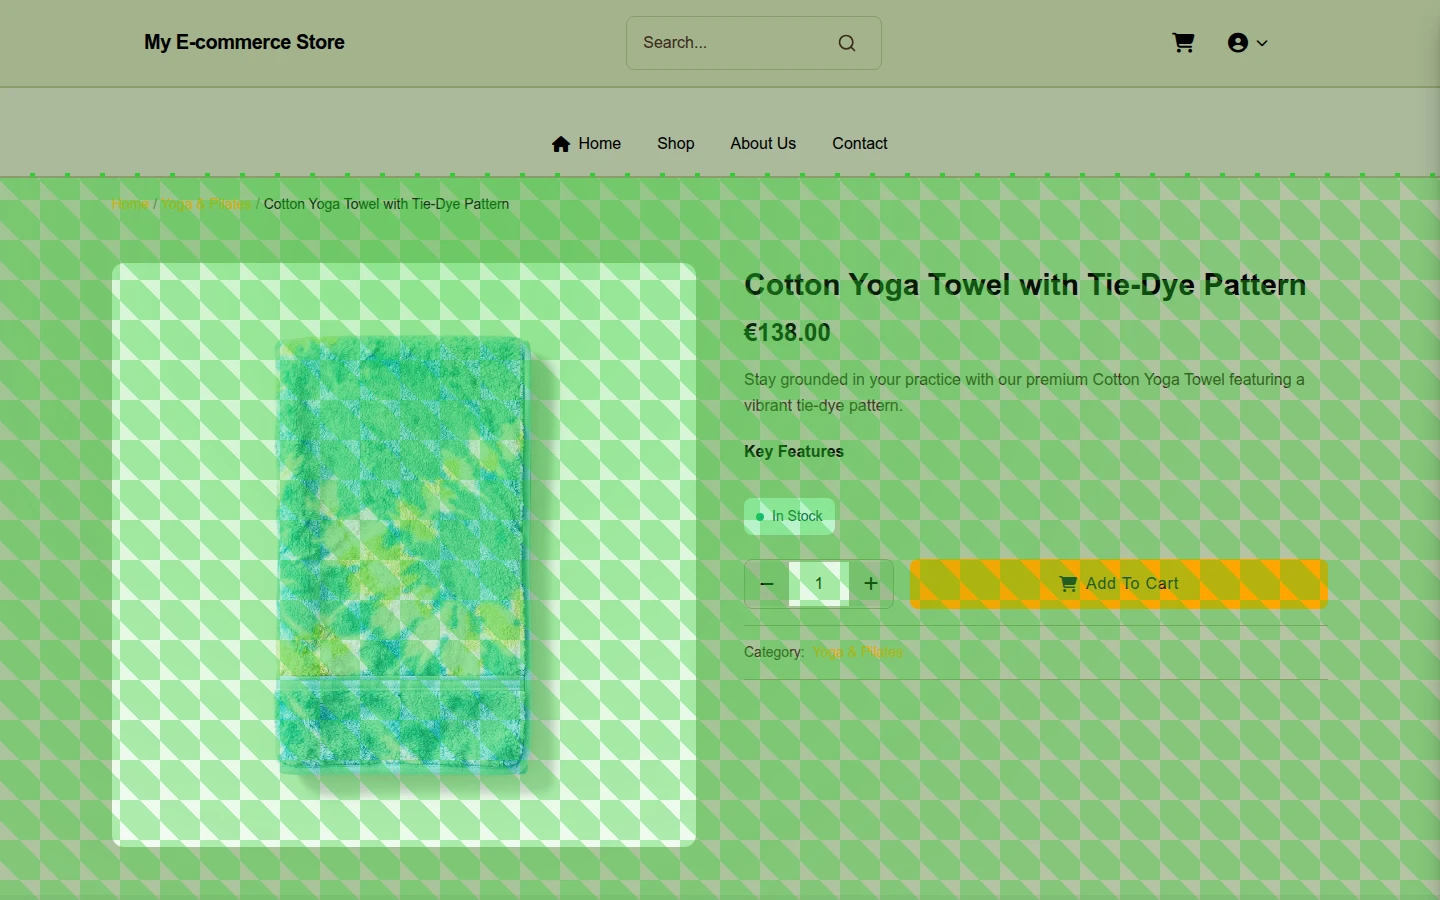Click the Add To Cart button

[1119, 584]
